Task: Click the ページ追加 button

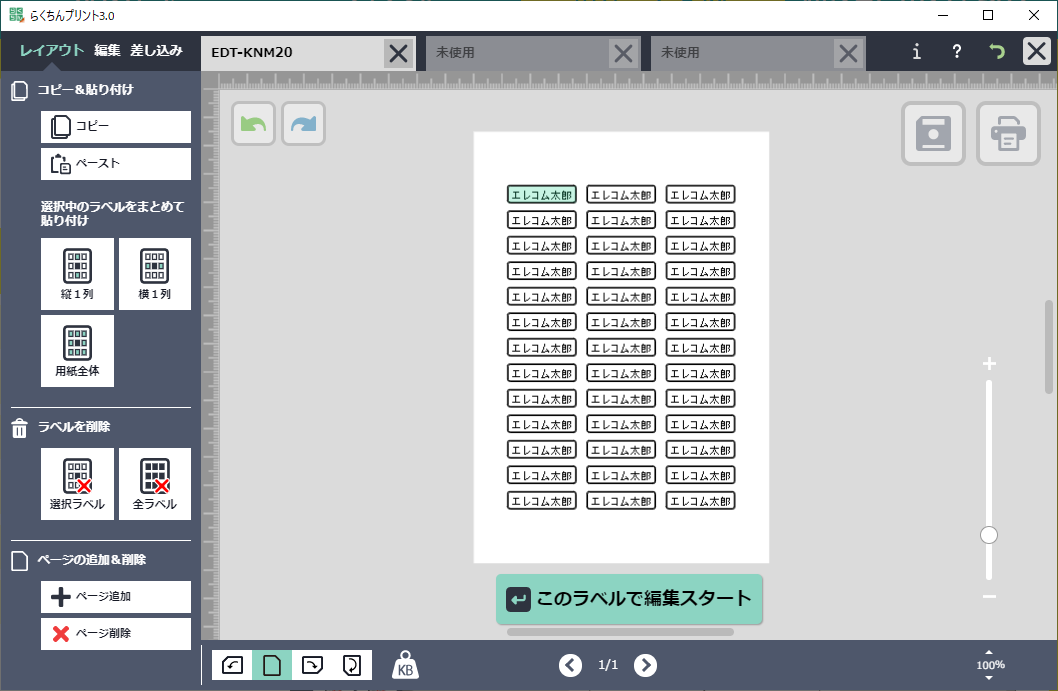Action: click(116, 597)
